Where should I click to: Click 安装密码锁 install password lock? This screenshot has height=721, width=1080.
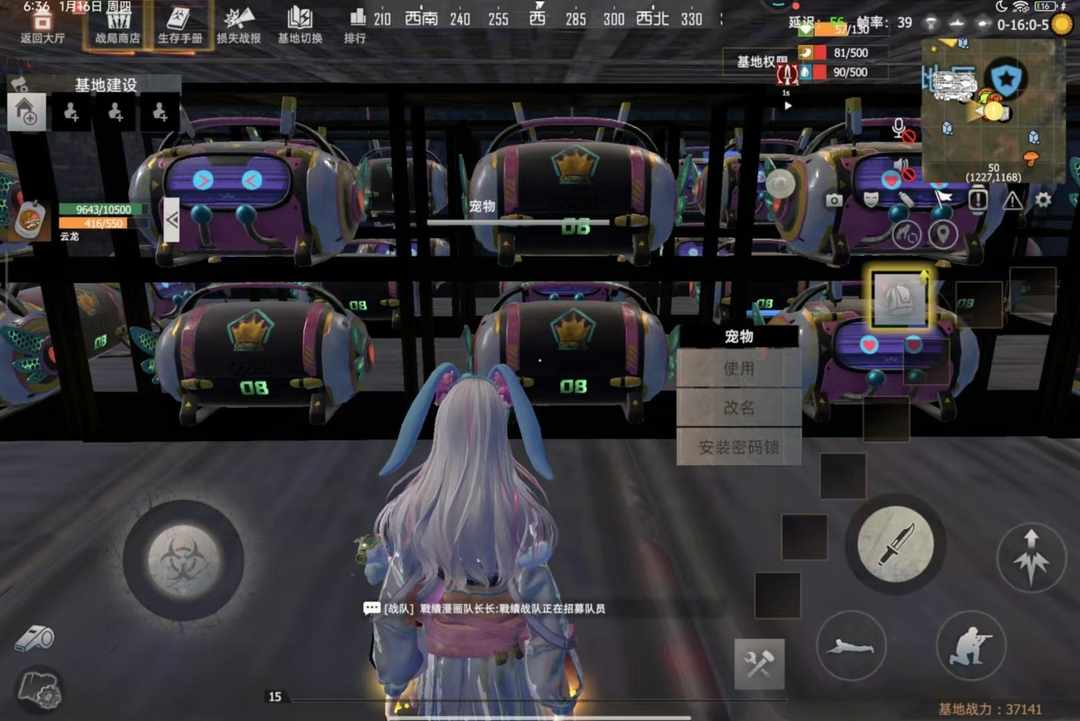tap(739, 446)
